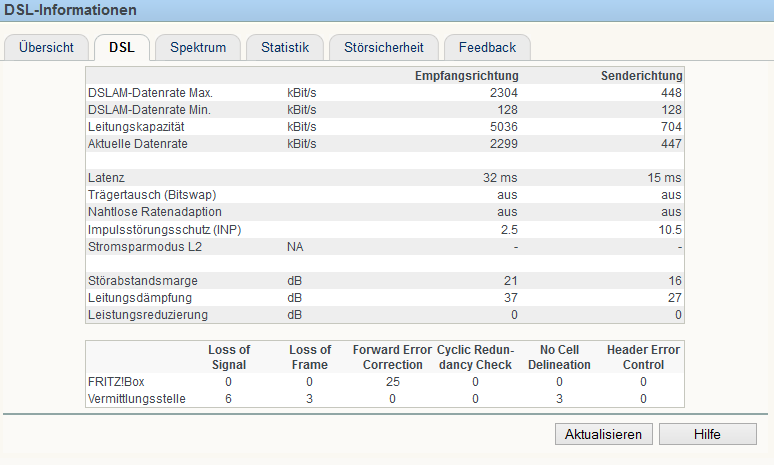Click the Trägertausch (Bitswap) row label
The image size is (774, 465).
click(152, 195)
